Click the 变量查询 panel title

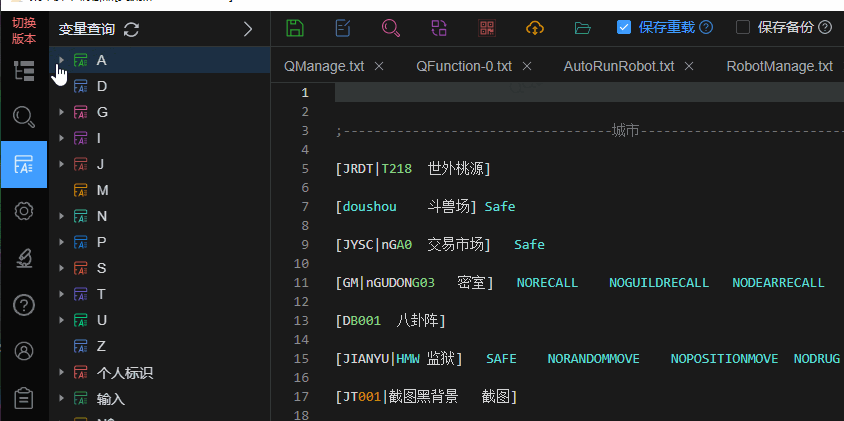pyautogui.click(x=87, y=29)
